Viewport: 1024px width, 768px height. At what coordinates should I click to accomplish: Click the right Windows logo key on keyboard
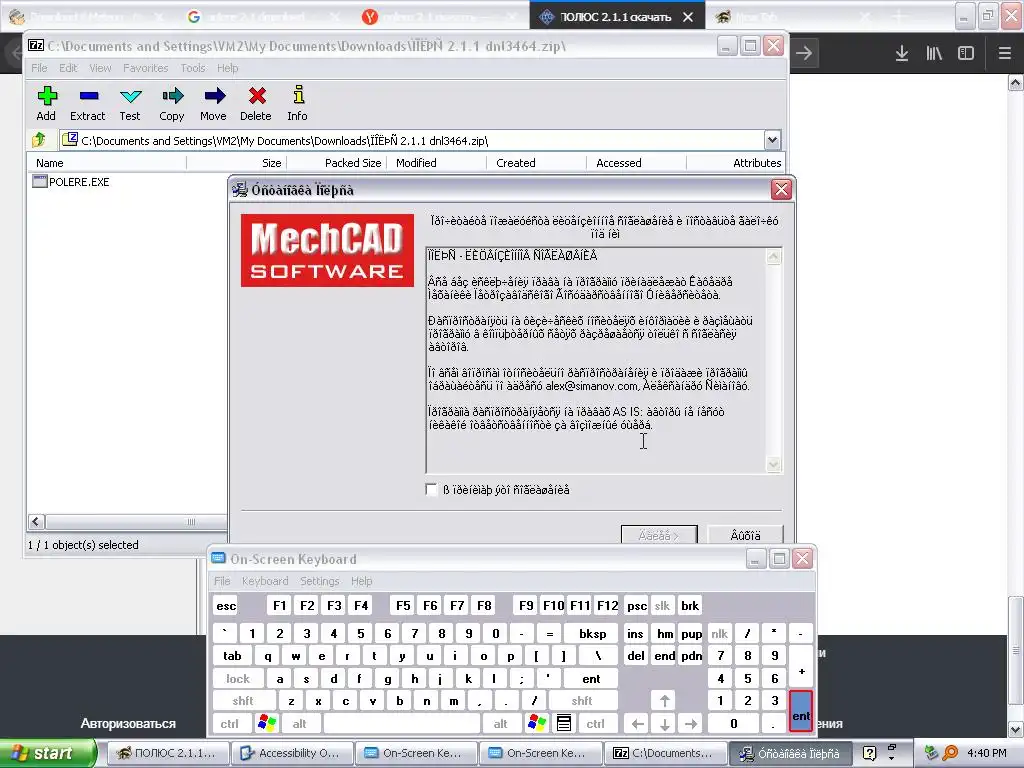(x=537, y=723)
